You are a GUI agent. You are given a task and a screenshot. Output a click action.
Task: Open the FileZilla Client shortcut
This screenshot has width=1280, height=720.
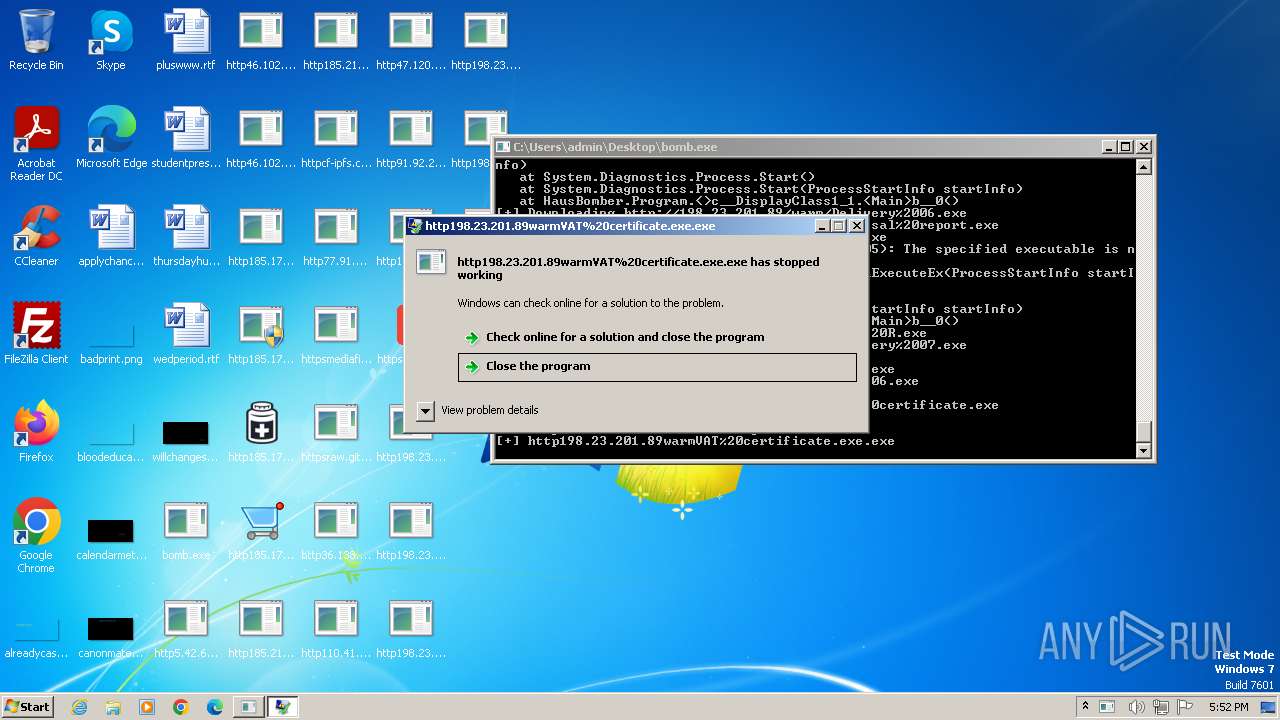pyautogui.click(x=36, y=334)
